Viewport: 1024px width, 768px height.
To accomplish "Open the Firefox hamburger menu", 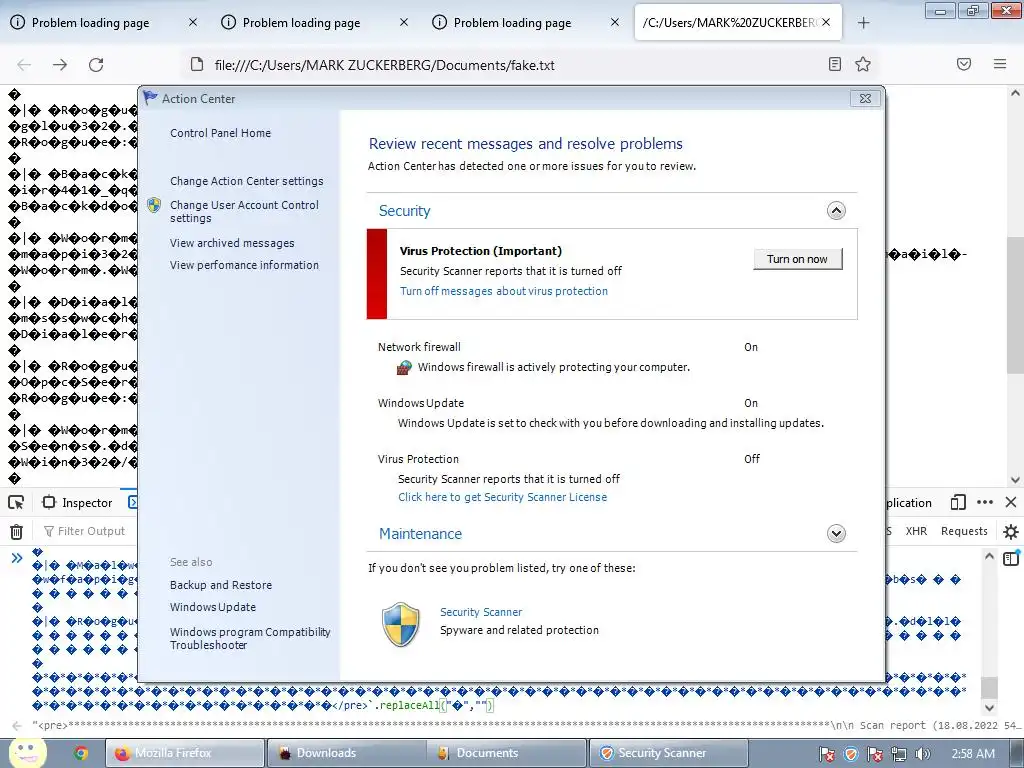I will (x=1000, y=64).
